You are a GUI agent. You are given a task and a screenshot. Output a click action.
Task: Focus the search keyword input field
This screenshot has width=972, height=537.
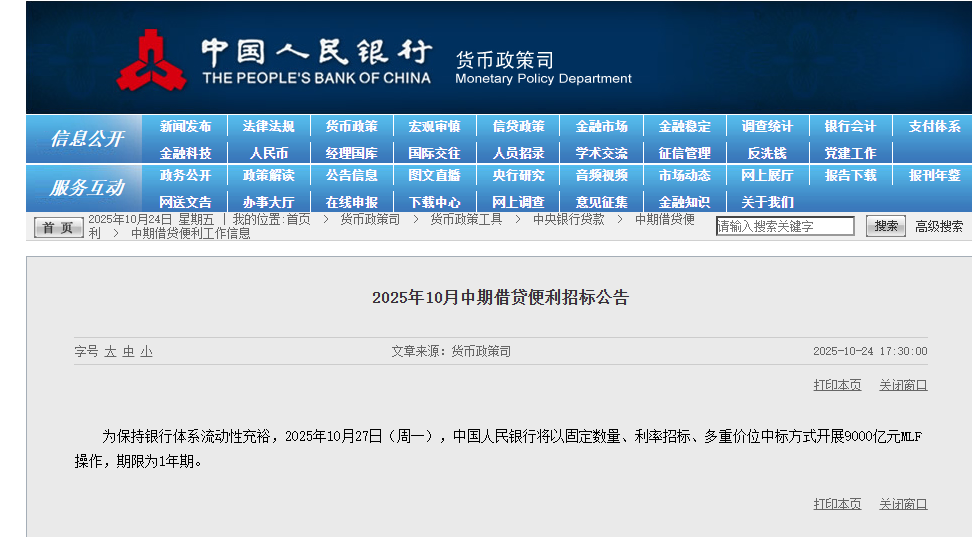pos(785,227)
